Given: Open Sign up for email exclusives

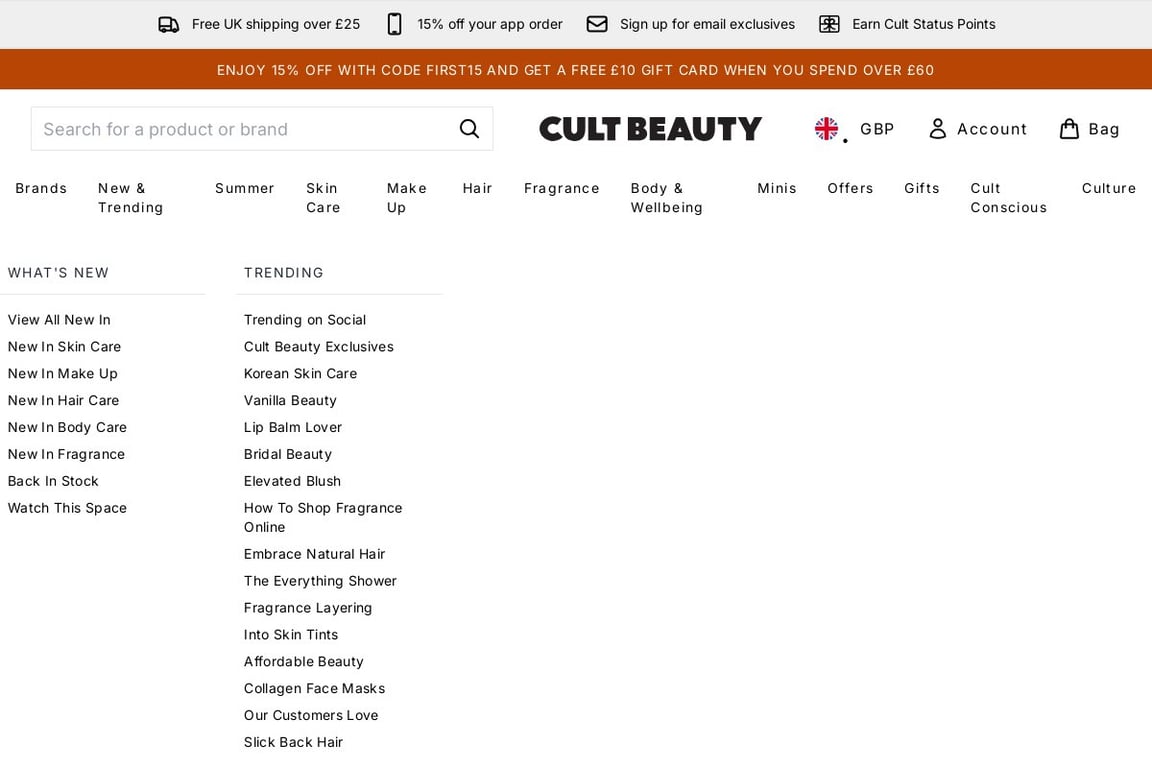Looking at the screenshot, I should 708,24.
